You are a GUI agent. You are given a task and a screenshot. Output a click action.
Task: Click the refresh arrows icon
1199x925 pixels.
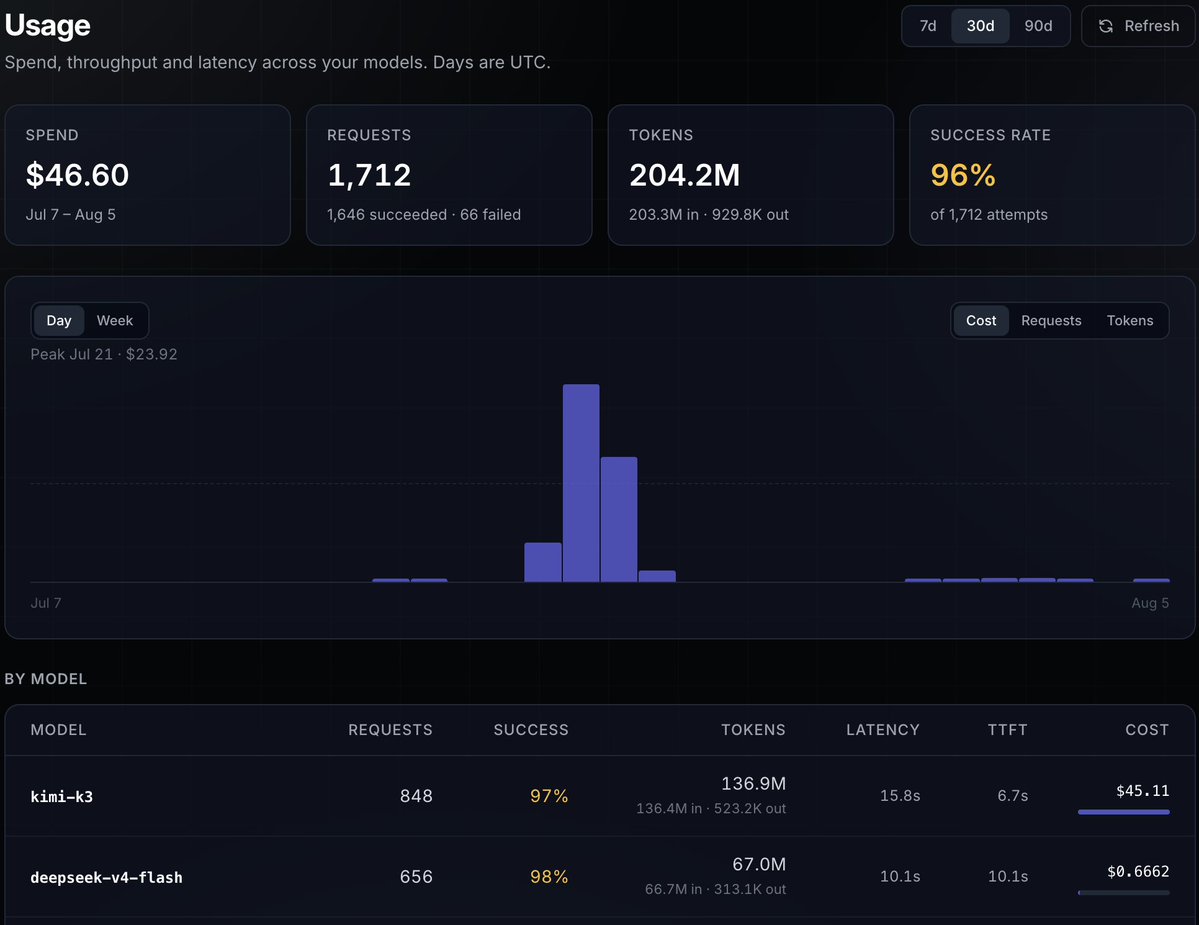pos(1106,26)
